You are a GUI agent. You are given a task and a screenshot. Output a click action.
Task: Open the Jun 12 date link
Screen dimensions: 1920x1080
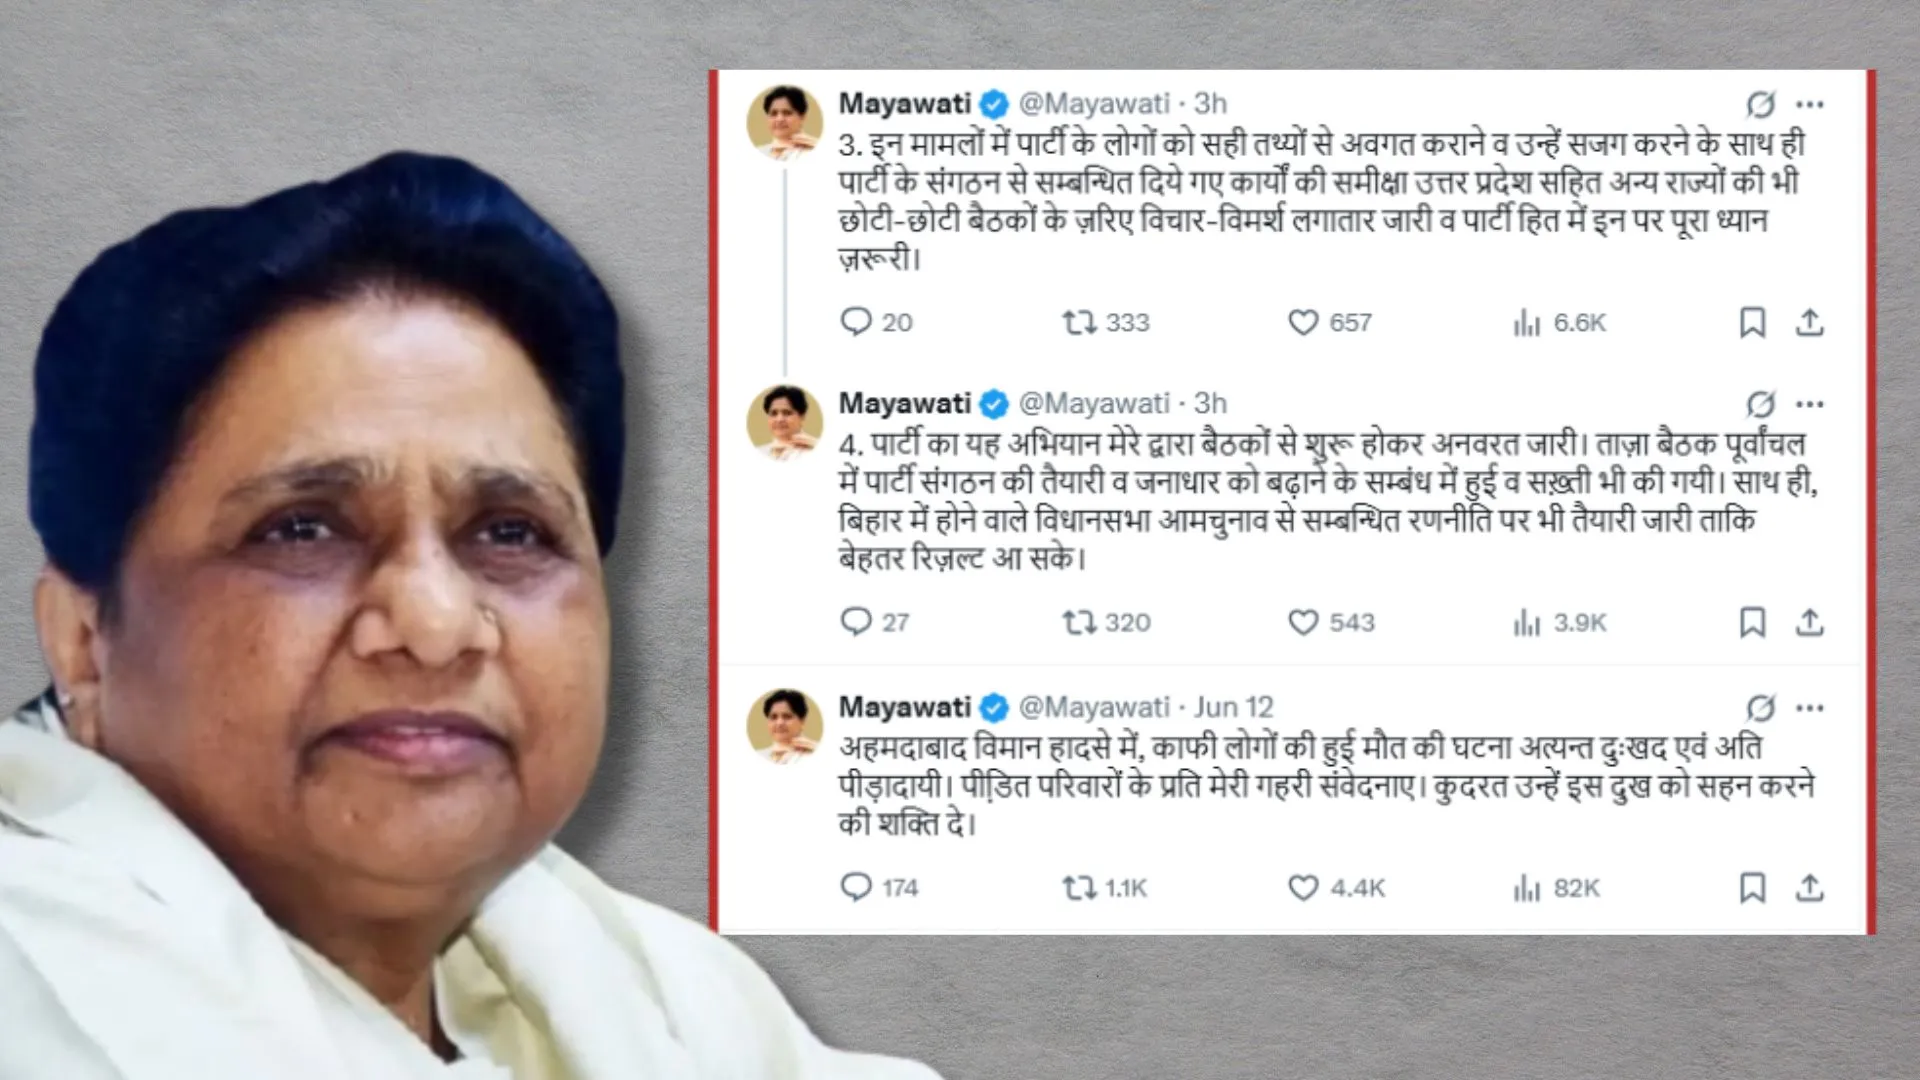pyautogui.click(x=1234, y=707)
